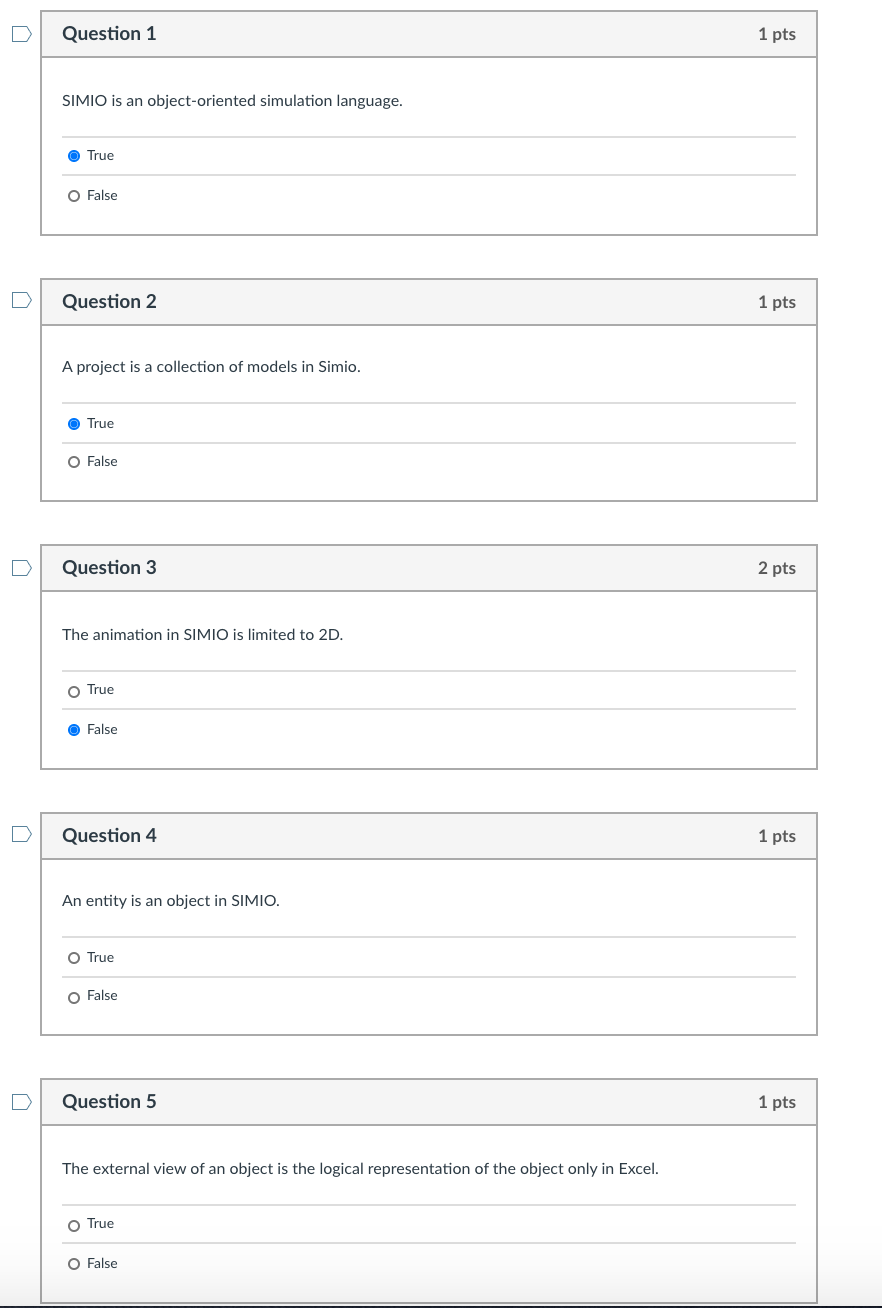Select False for the 2D animation question
This screenshot has height=1308, width=882.
pos(74,729)
